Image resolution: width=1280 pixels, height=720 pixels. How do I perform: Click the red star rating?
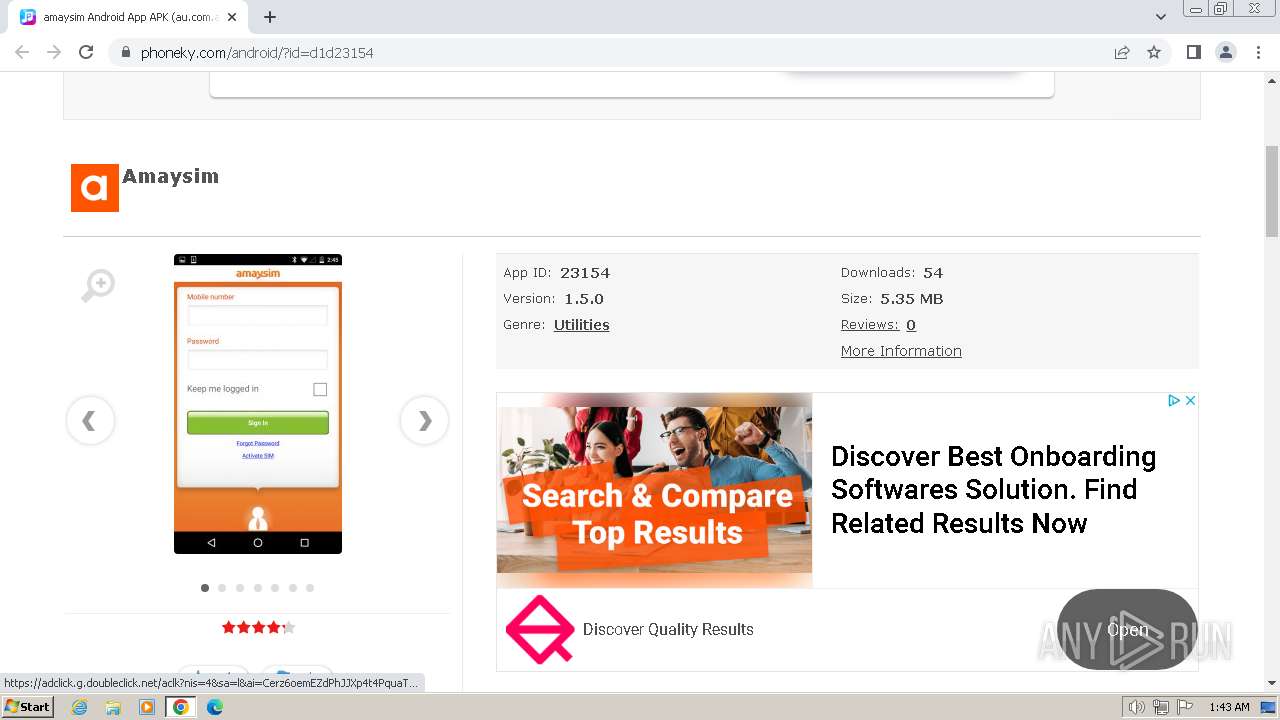(x=258, y=628)
